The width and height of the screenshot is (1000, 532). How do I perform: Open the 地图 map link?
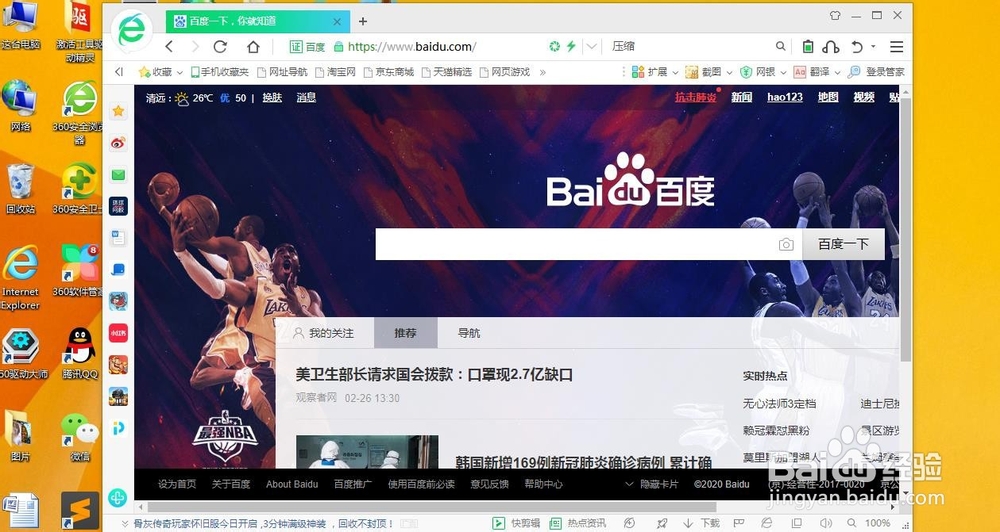click(828, 97)
